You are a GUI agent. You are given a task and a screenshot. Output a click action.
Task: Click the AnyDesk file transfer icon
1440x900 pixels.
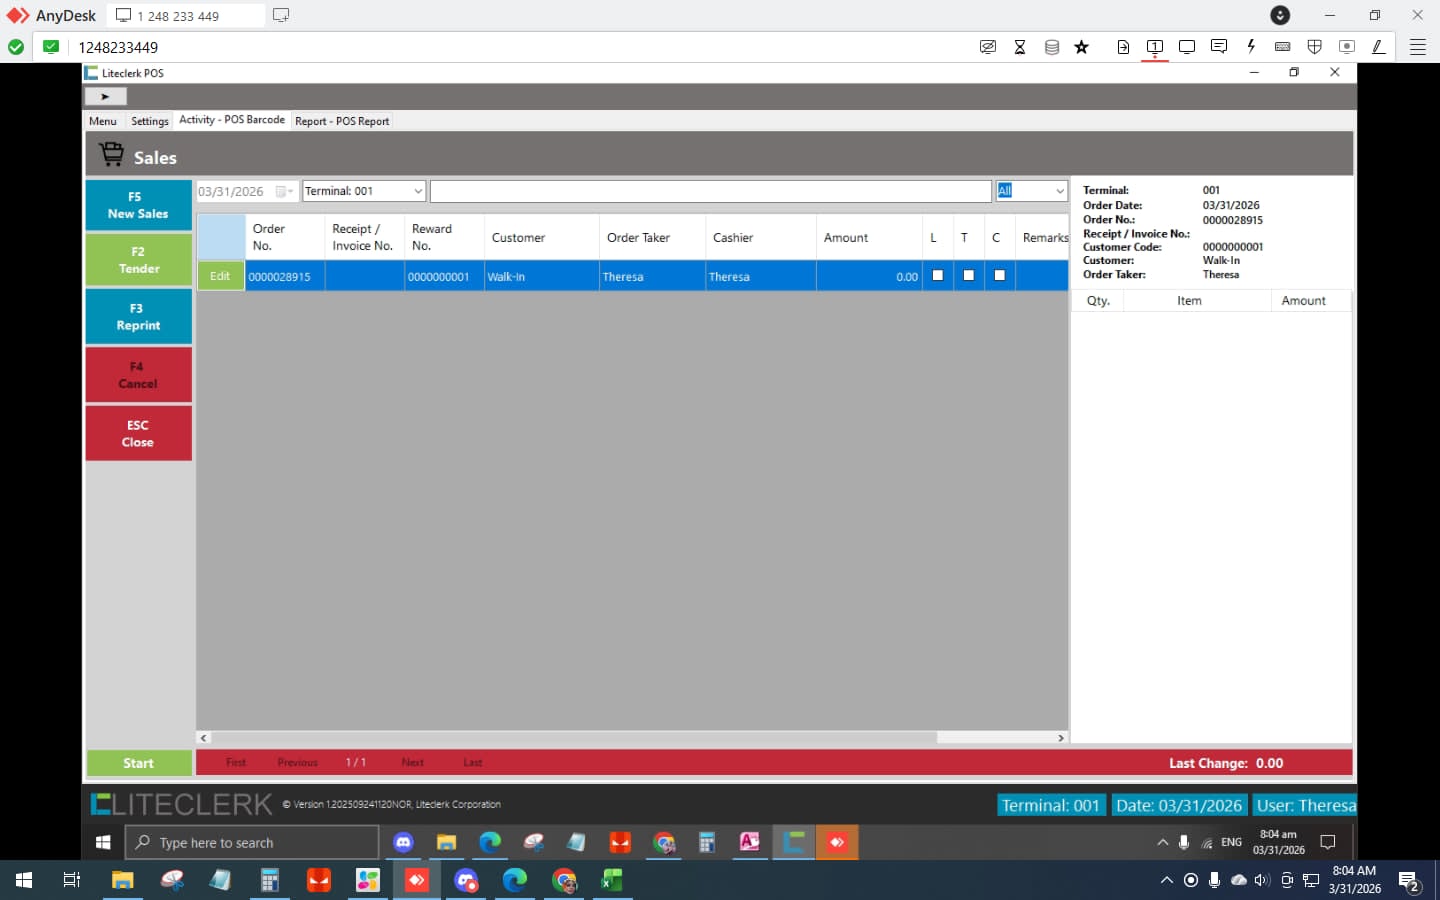click(1123, 47)
